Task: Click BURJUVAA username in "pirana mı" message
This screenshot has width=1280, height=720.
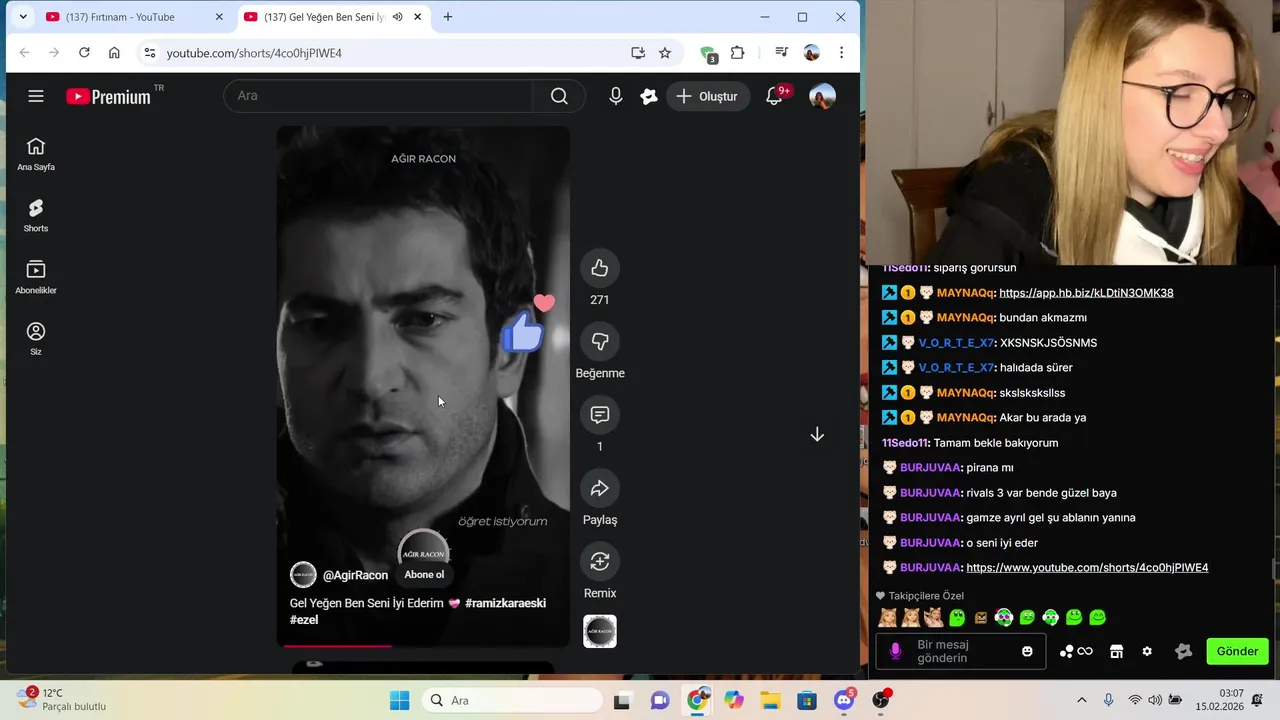Action: pyautogui.click(x=930, y=468)
